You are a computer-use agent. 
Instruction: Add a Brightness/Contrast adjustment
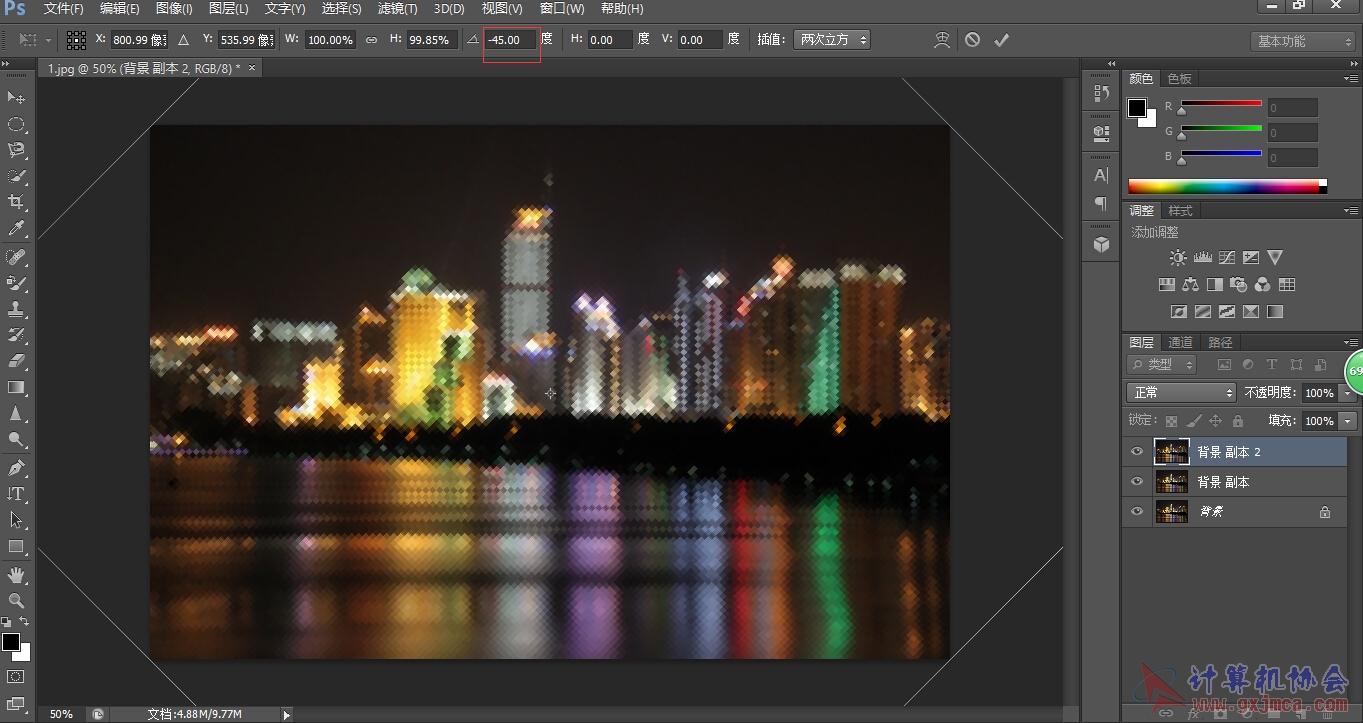pyautogui.click(x=1178, y=258)
